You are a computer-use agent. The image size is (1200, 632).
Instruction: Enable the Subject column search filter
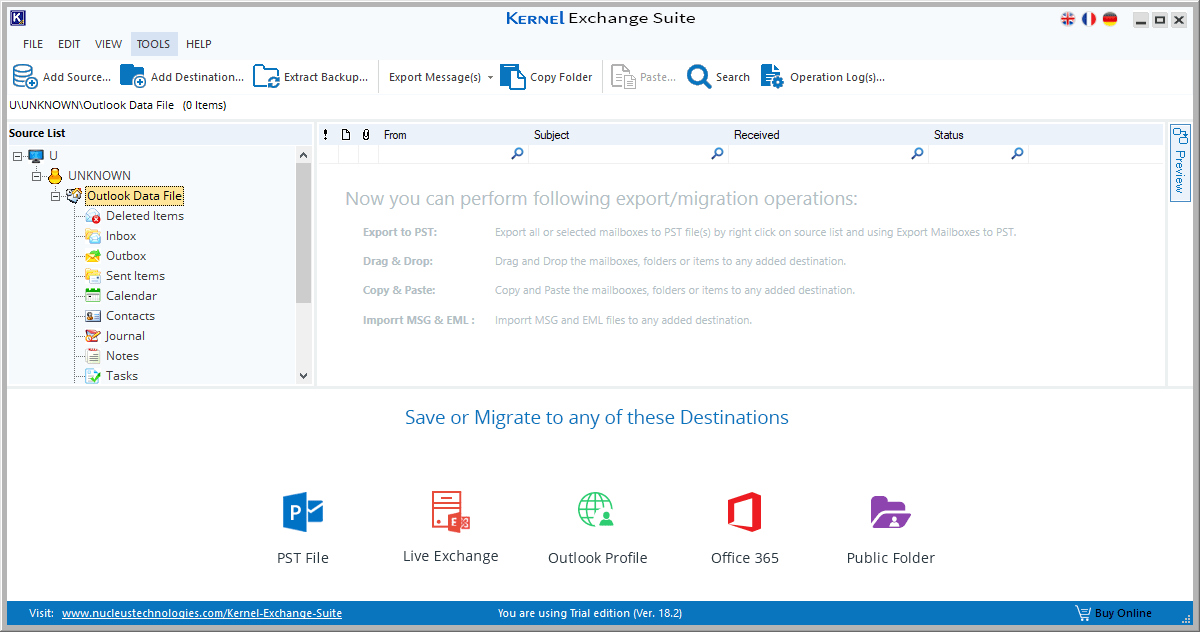[x=717, y=153]
